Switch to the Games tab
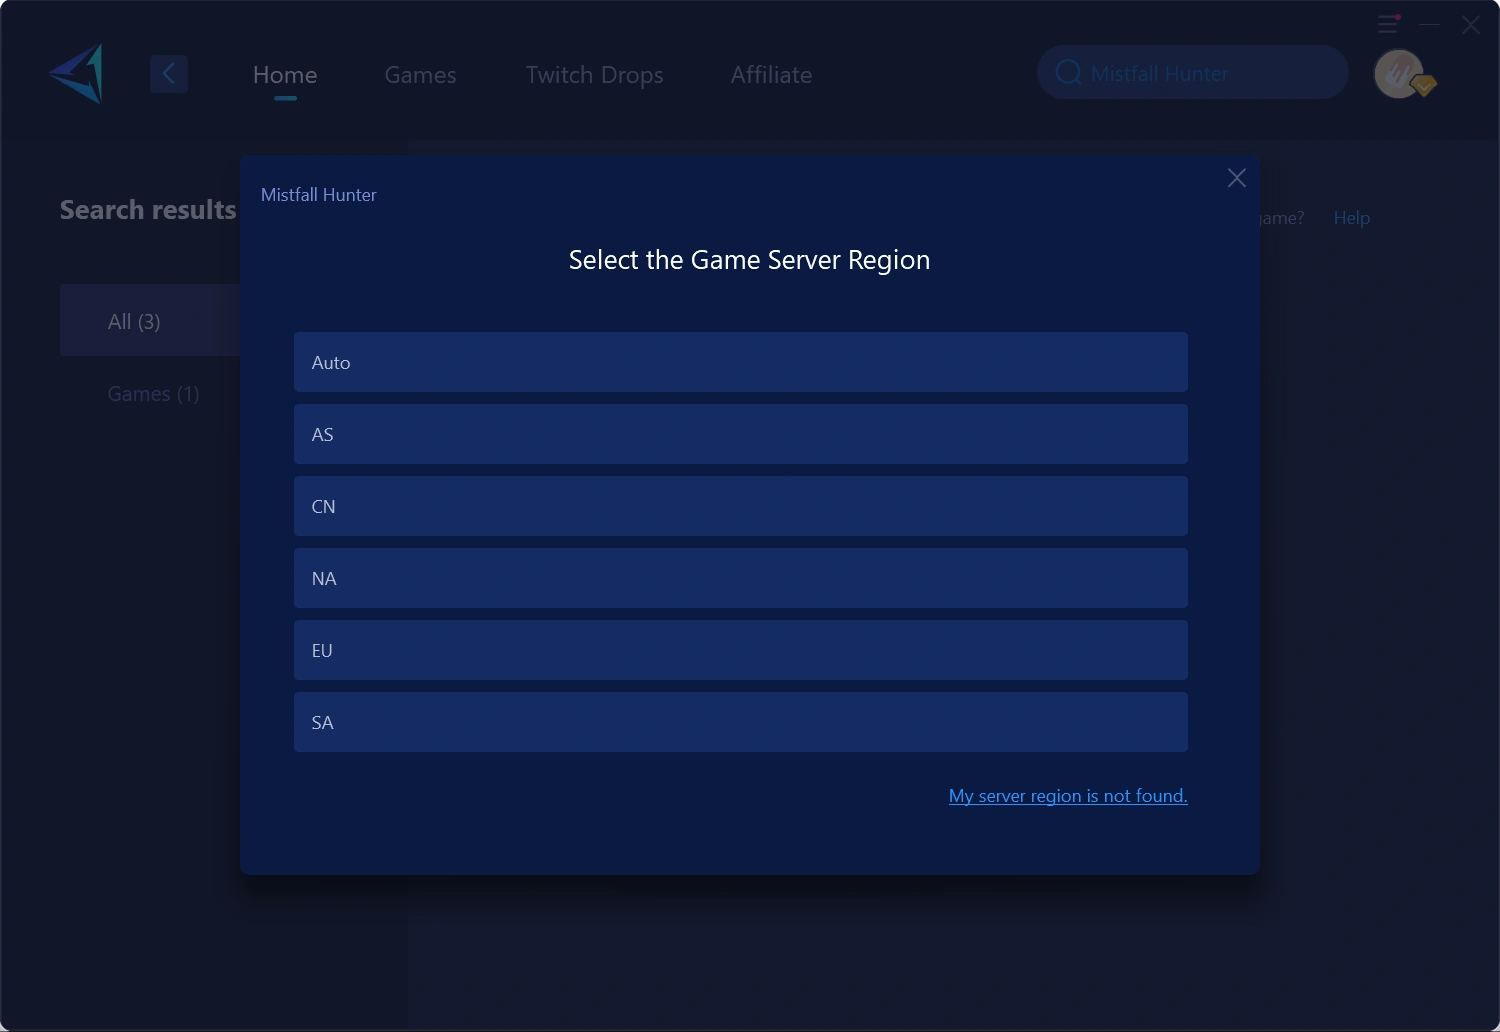 coord(420,75)
